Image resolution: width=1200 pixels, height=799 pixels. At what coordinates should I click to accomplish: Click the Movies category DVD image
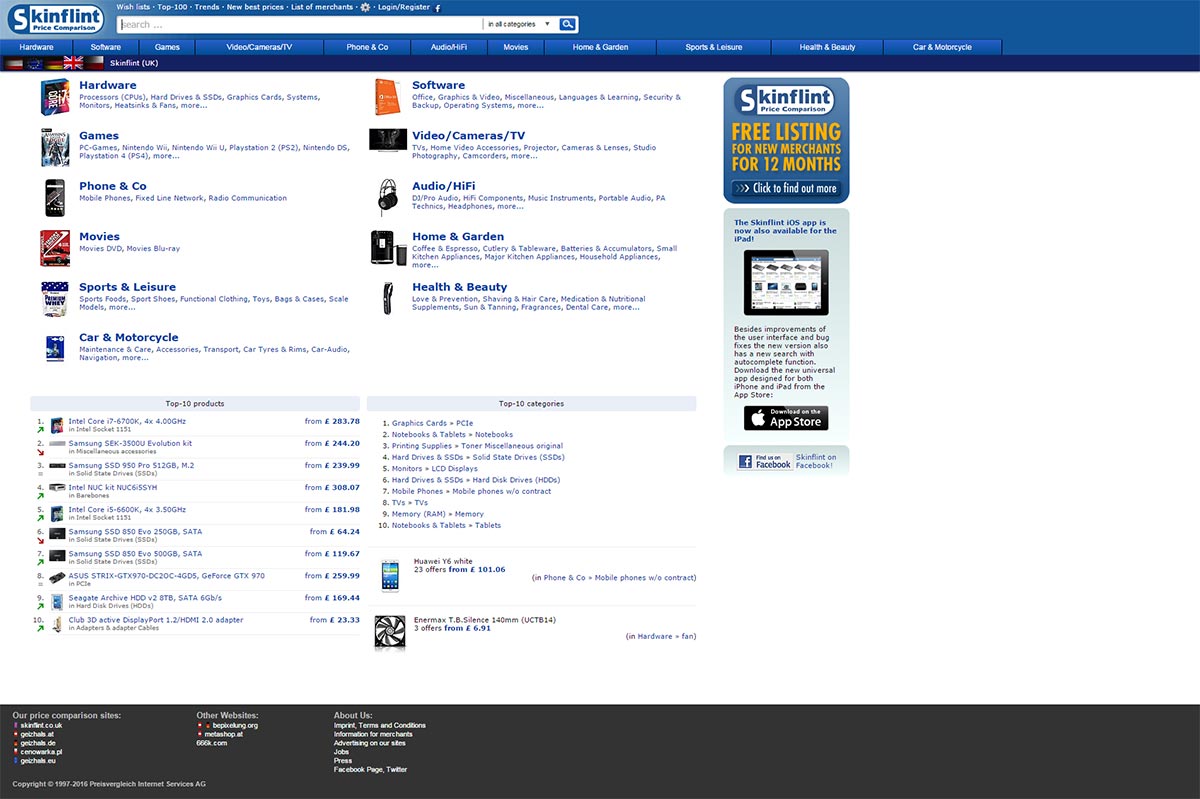coord(55,248)
